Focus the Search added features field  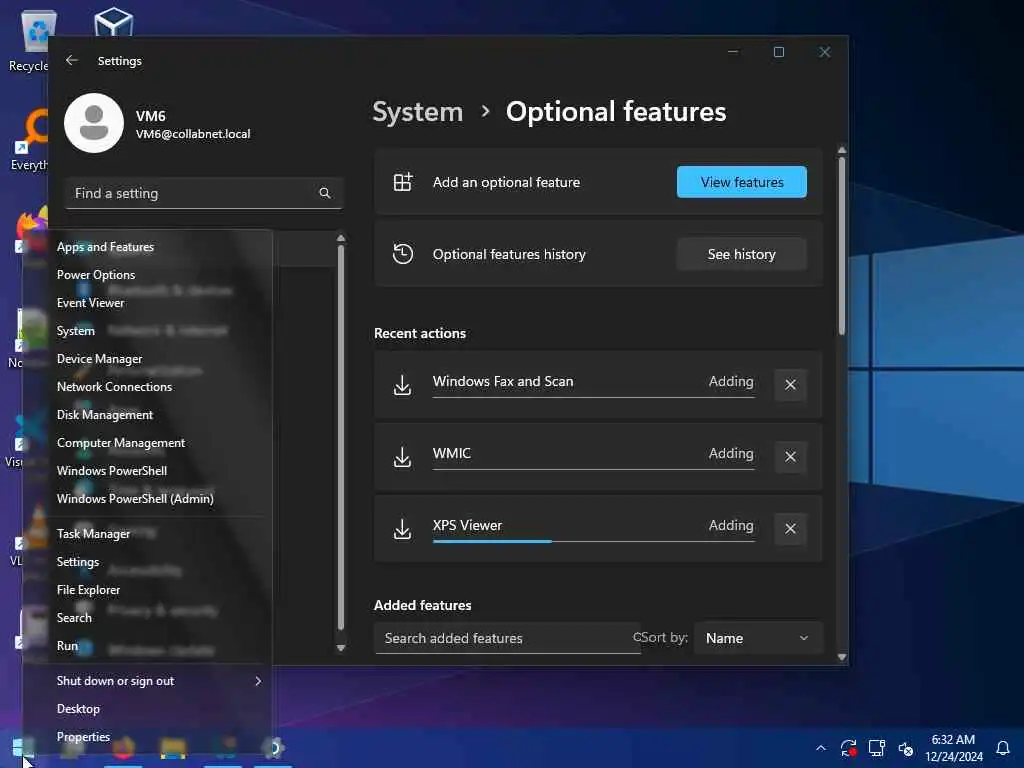click(x=507, y=638)
